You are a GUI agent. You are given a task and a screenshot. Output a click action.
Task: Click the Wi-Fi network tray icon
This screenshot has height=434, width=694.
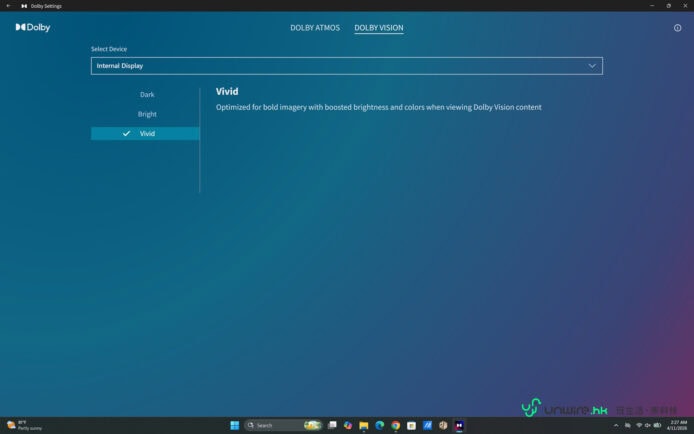tap(639, 426)
